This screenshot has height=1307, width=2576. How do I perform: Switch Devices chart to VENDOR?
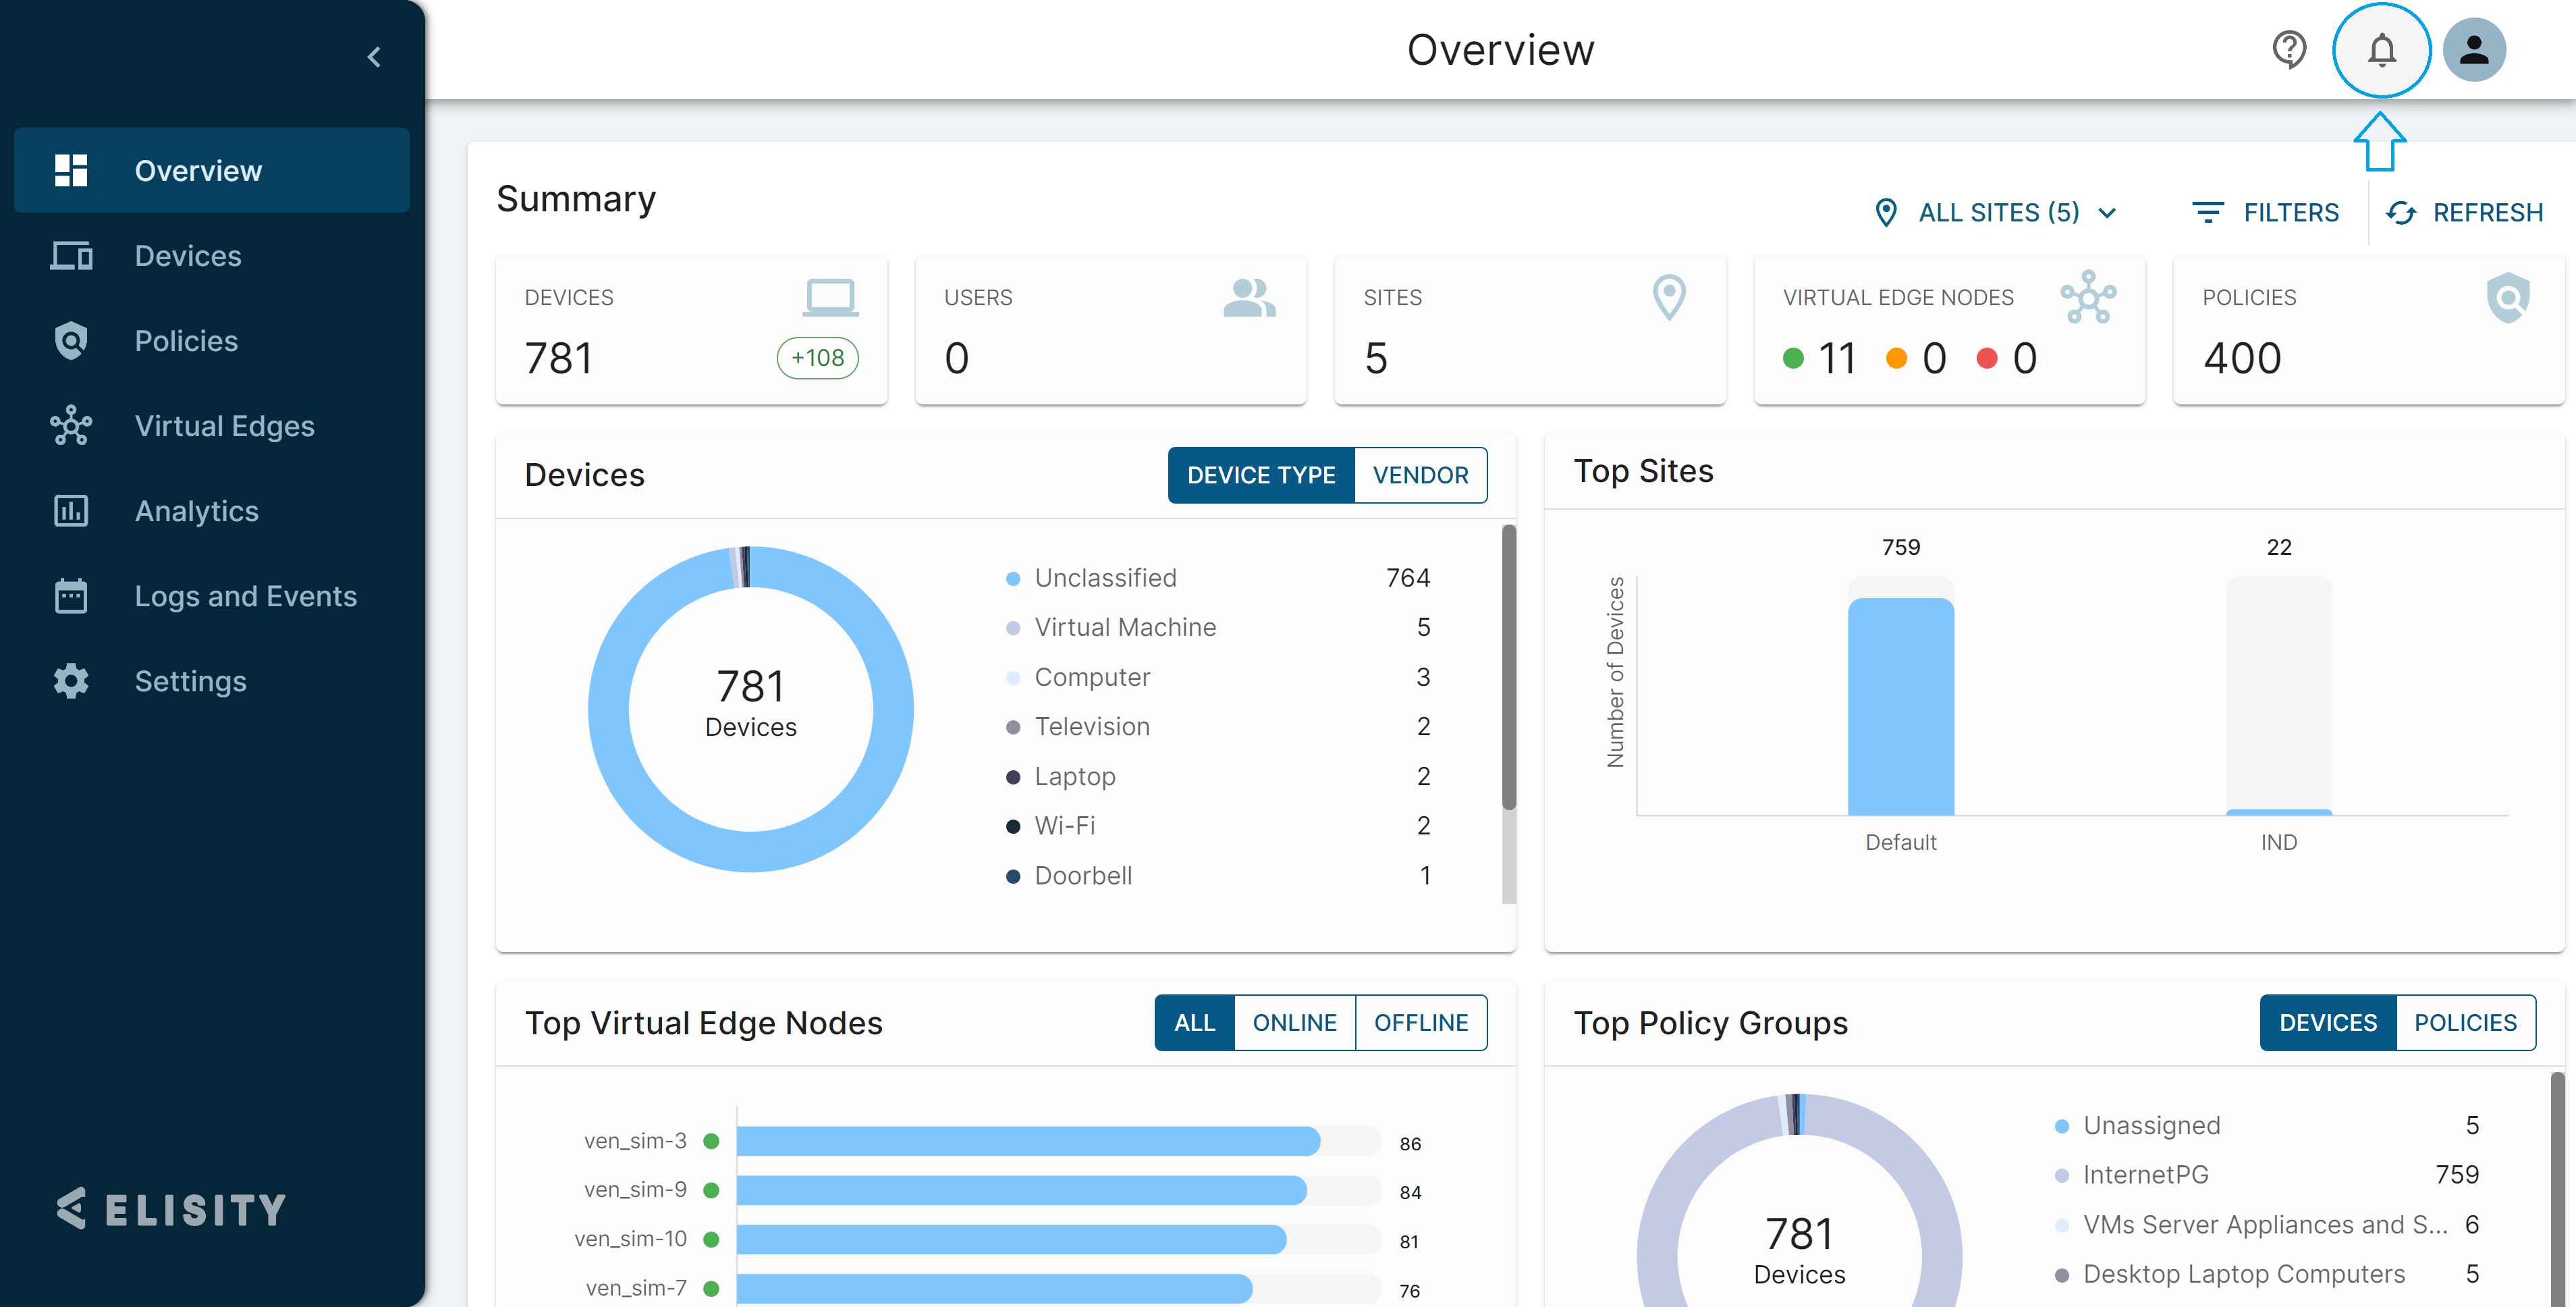tap(1420, 475)
